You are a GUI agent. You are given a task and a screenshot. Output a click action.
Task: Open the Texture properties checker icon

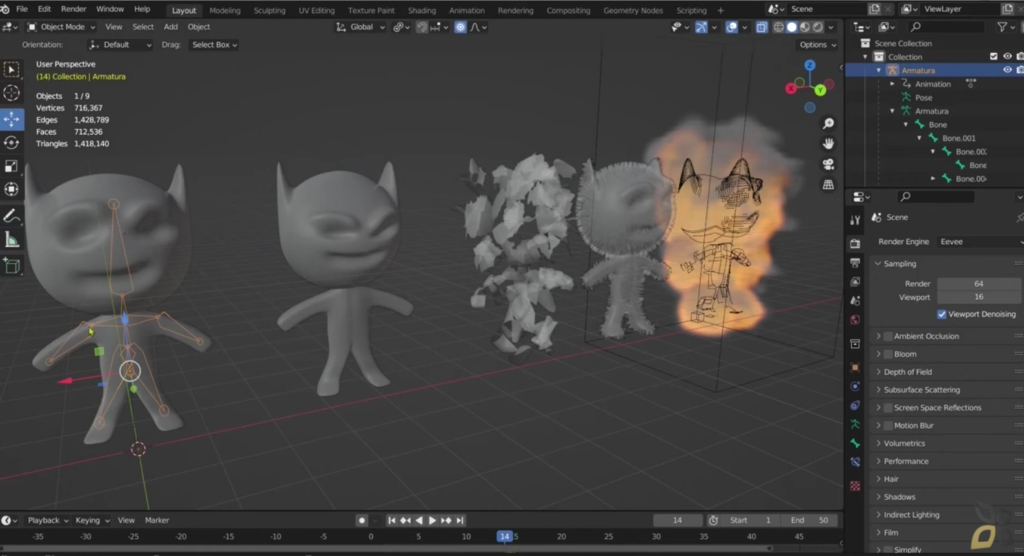[x=855, y=486]
